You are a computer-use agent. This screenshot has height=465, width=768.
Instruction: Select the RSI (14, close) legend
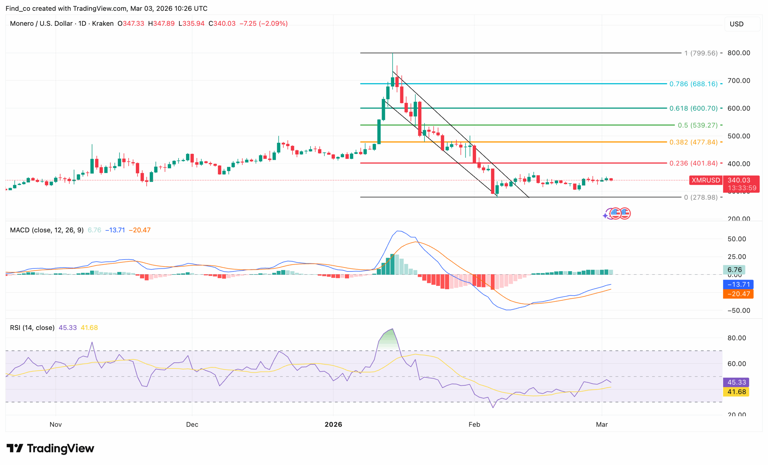point(32,327)
